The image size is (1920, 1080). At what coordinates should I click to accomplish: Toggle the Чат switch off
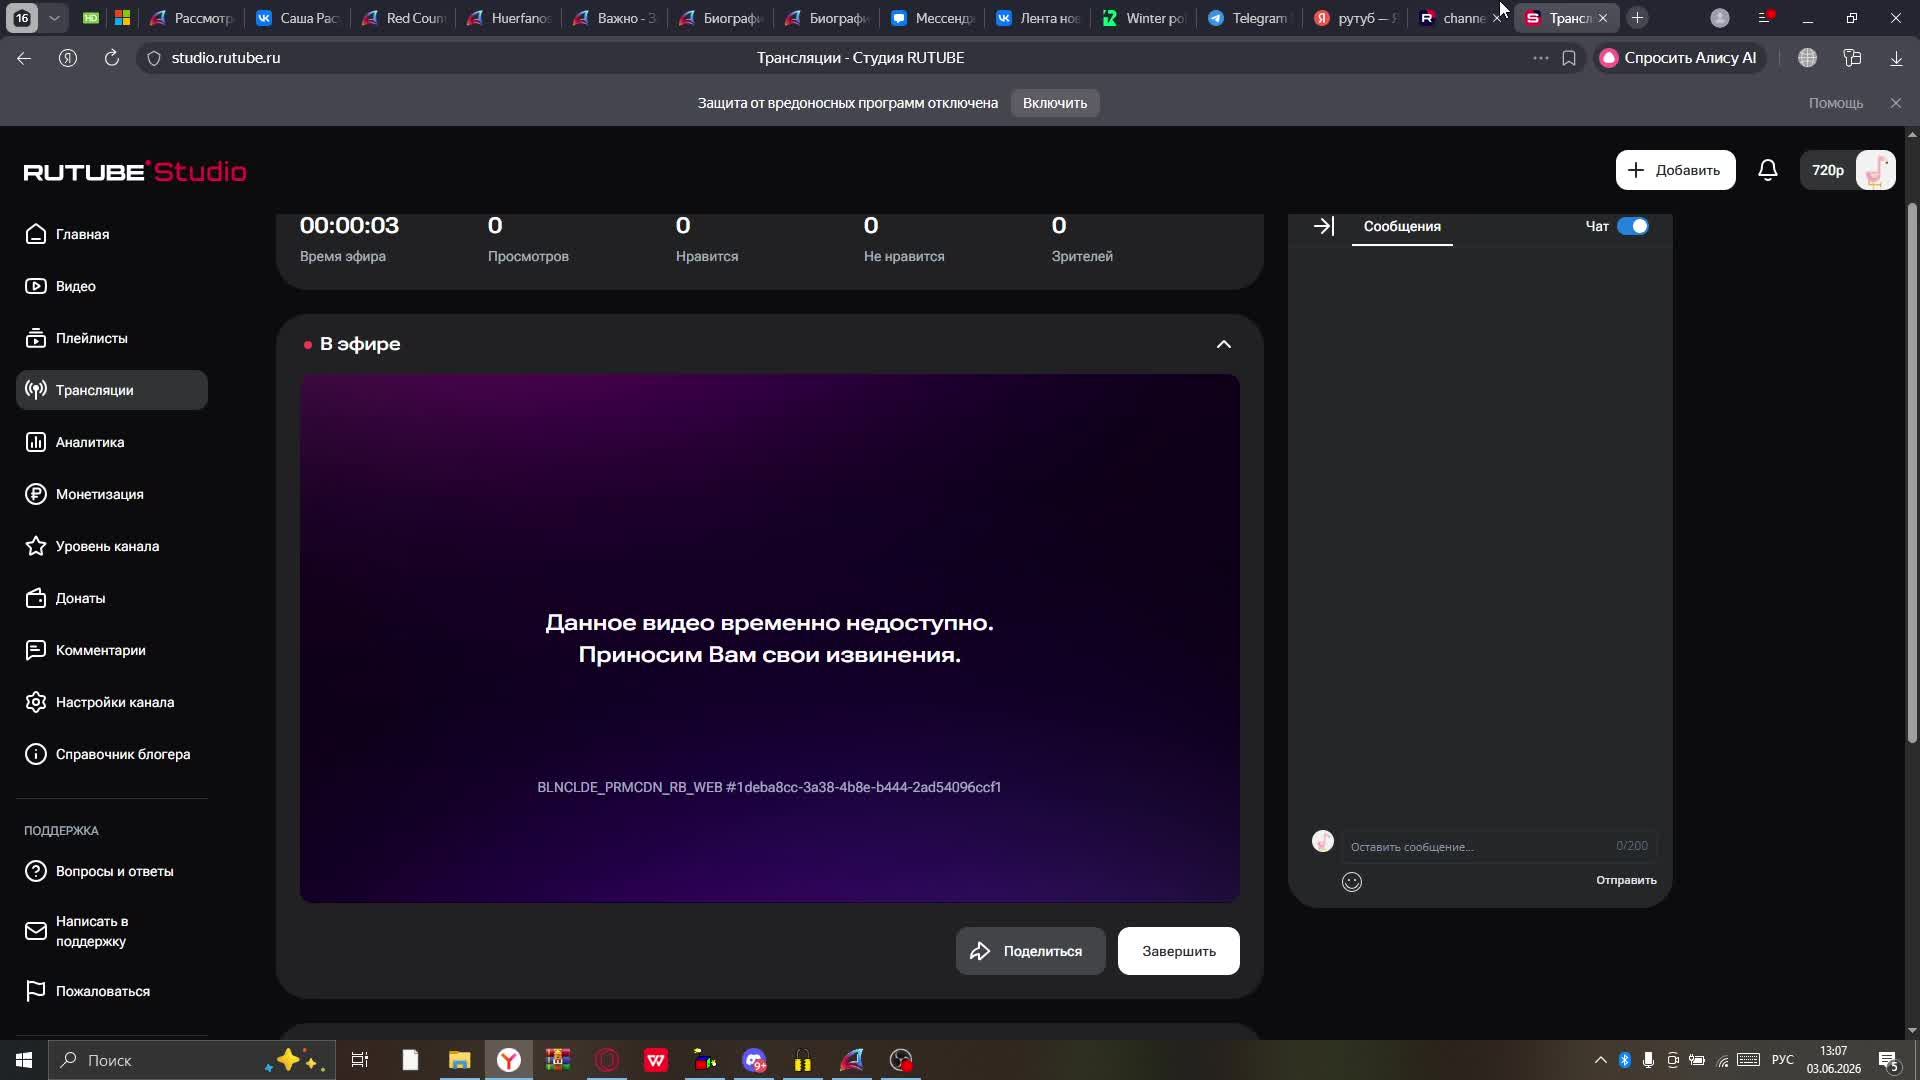pos(1633,226)
